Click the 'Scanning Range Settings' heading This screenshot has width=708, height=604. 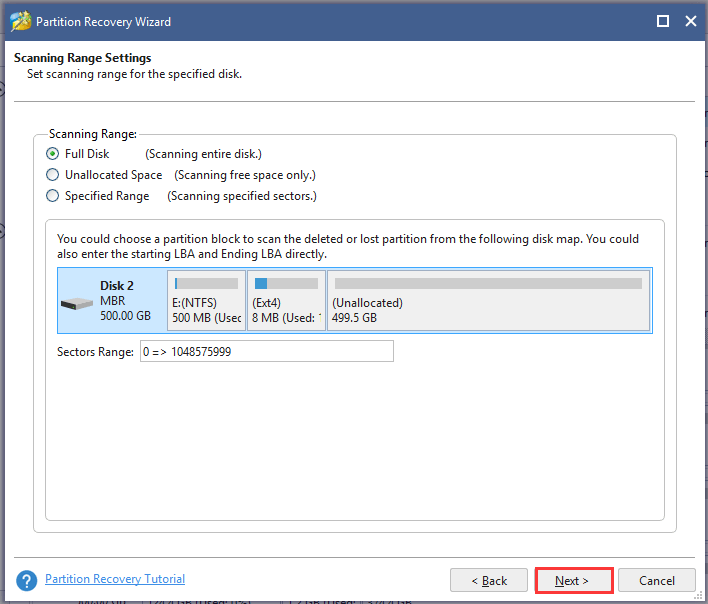(83, 58)
